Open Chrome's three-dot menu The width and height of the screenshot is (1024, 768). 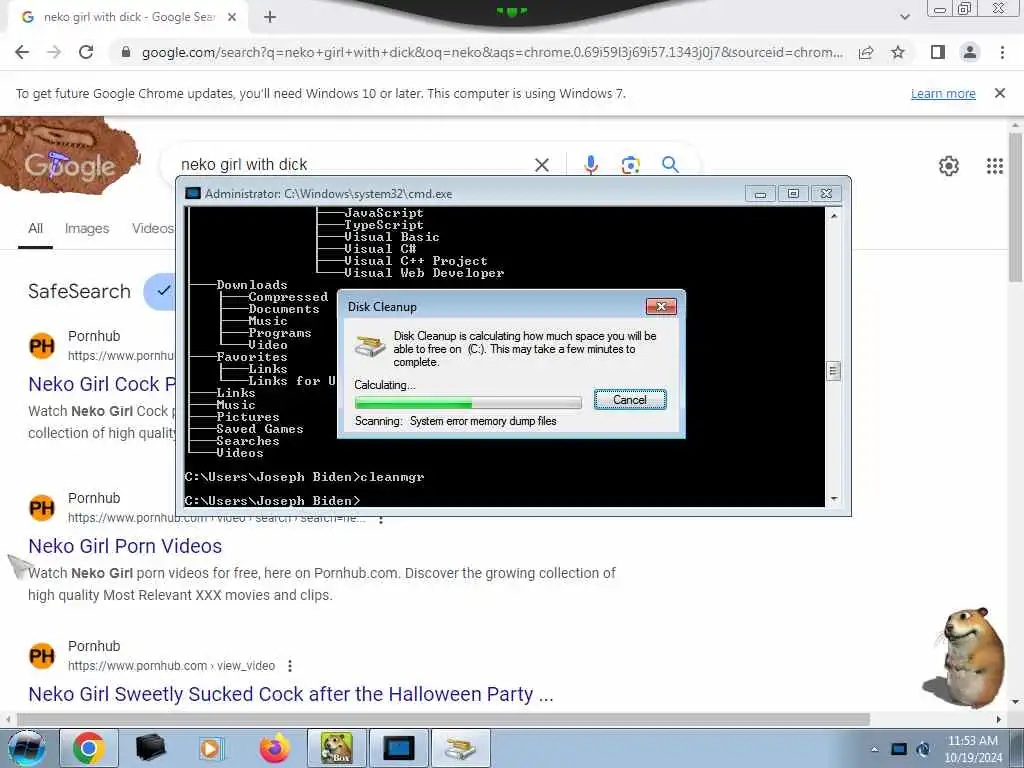[x=1002, y=52]
